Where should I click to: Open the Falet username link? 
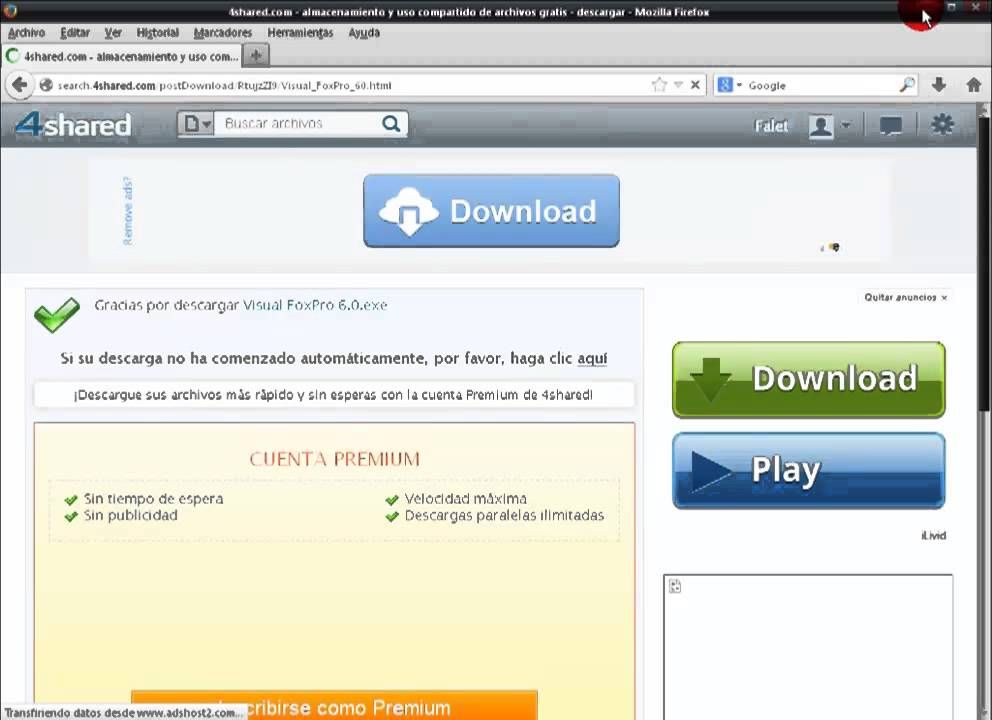(771, 126)
